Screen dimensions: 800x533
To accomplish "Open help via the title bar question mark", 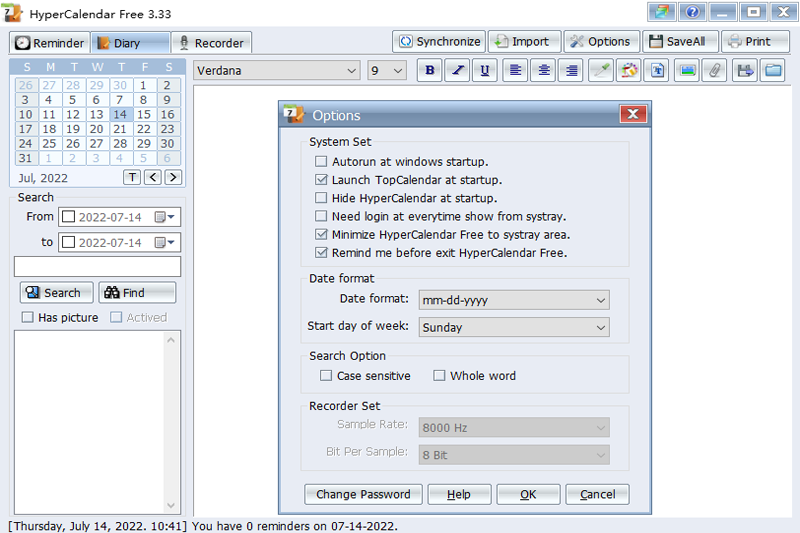I will click(x=692, y=12).
